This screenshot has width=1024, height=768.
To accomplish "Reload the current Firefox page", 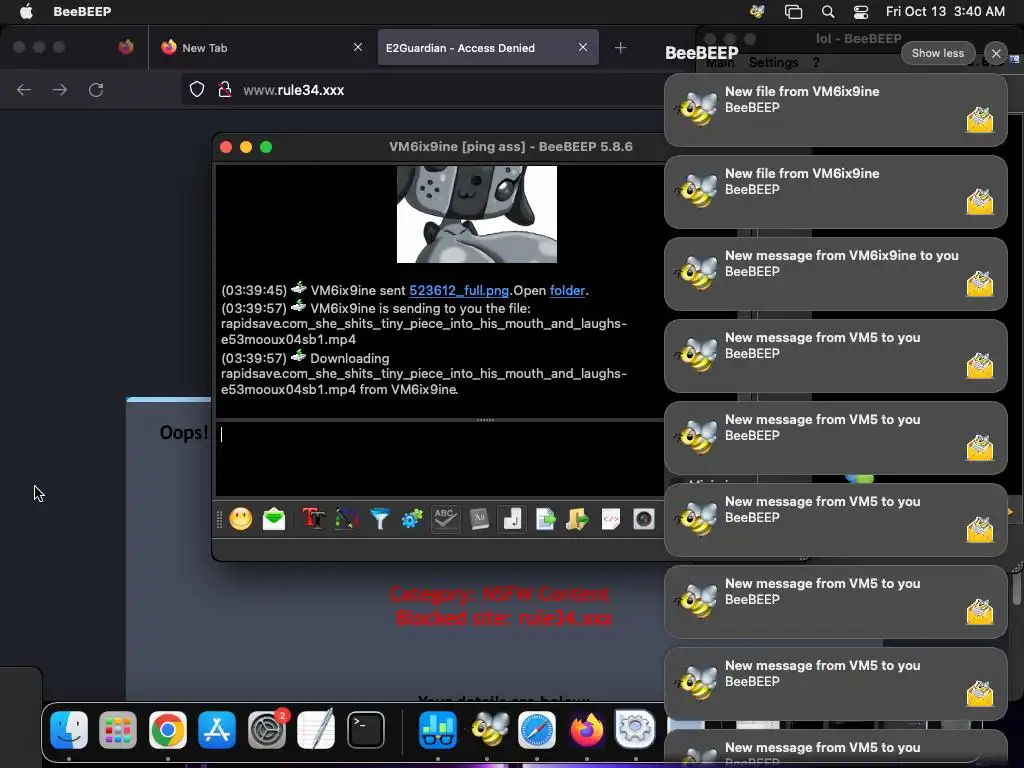I will (x=96, y=89).
